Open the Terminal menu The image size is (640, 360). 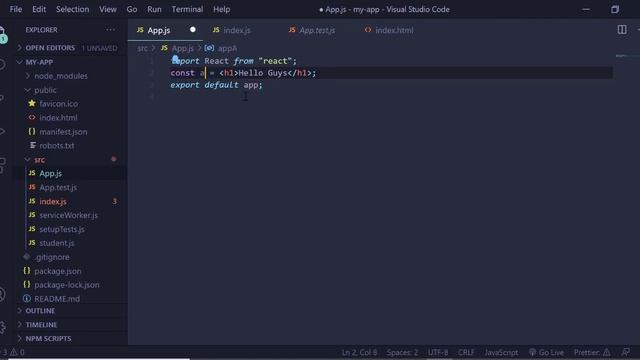click(187, 9)
